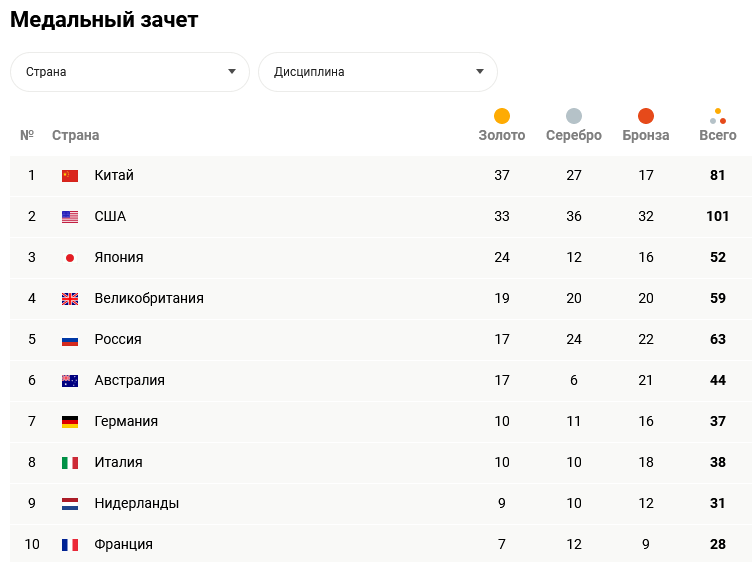Click the France flag icon
752x562 pixels.
[x=70, y=545]
